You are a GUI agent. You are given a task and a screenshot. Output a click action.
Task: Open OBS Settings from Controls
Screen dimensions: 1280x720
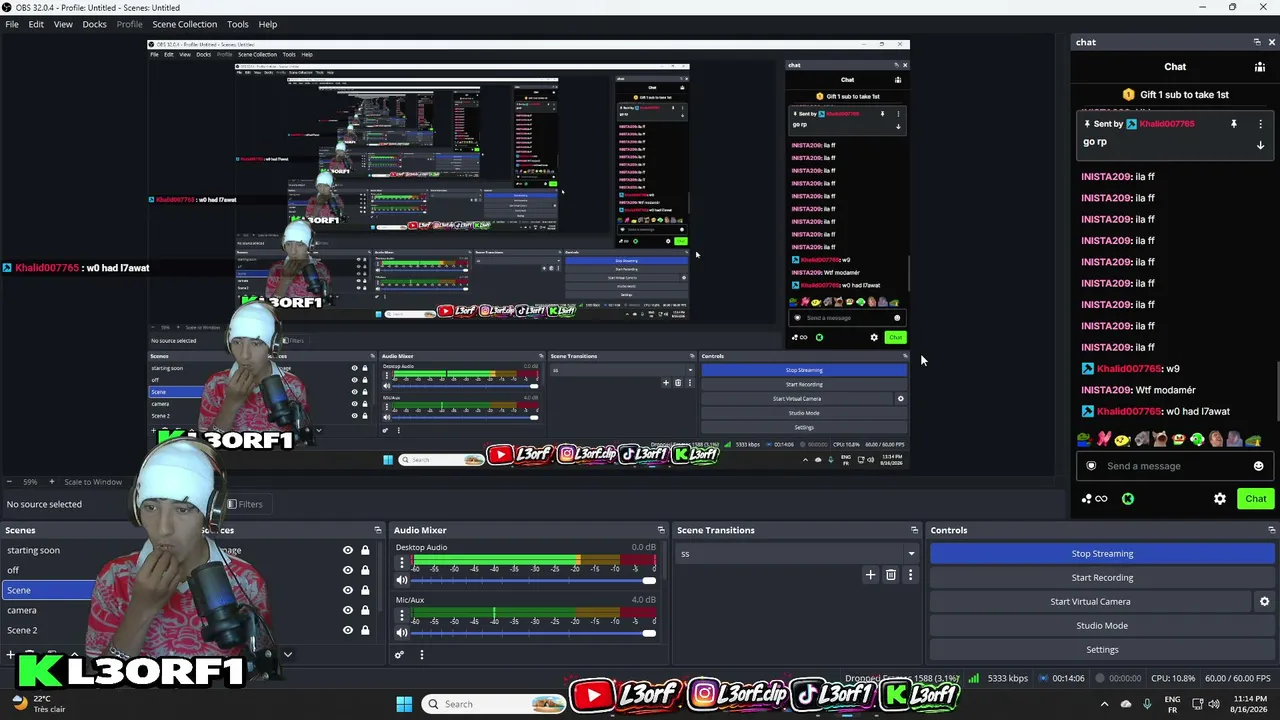pyautogui.click(x=1102, y=650)
